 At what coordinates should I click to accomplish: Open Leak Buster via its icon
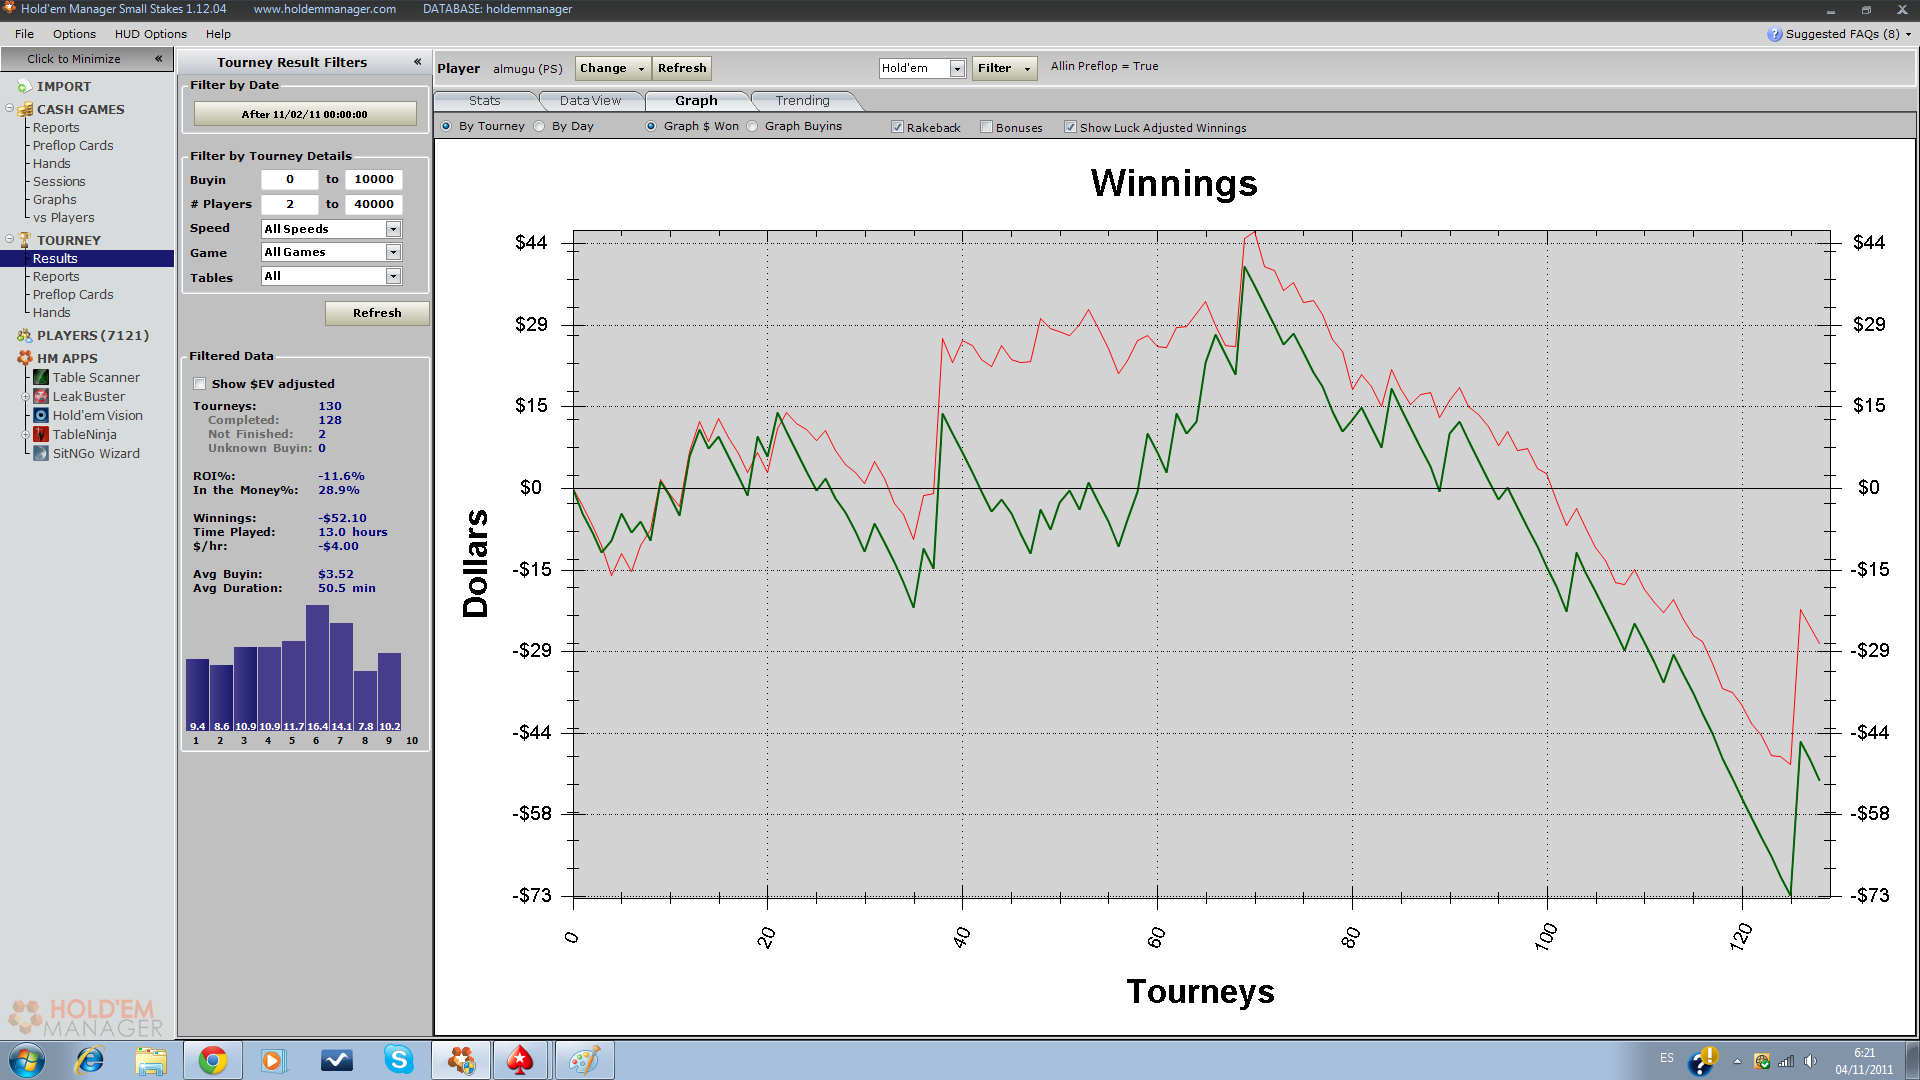[x=41, y=396]
